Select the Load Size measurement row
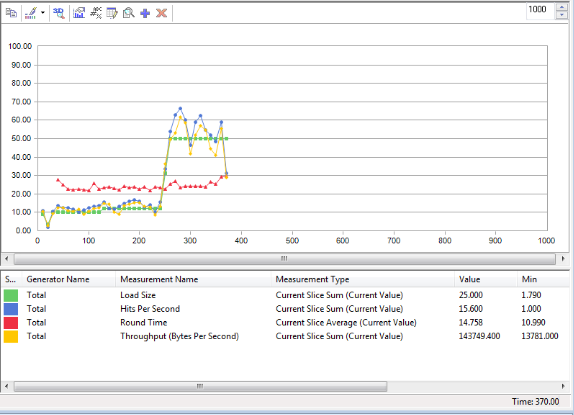Image resolution: width=574 pixels, height=415 pixels. click(286, 295)
